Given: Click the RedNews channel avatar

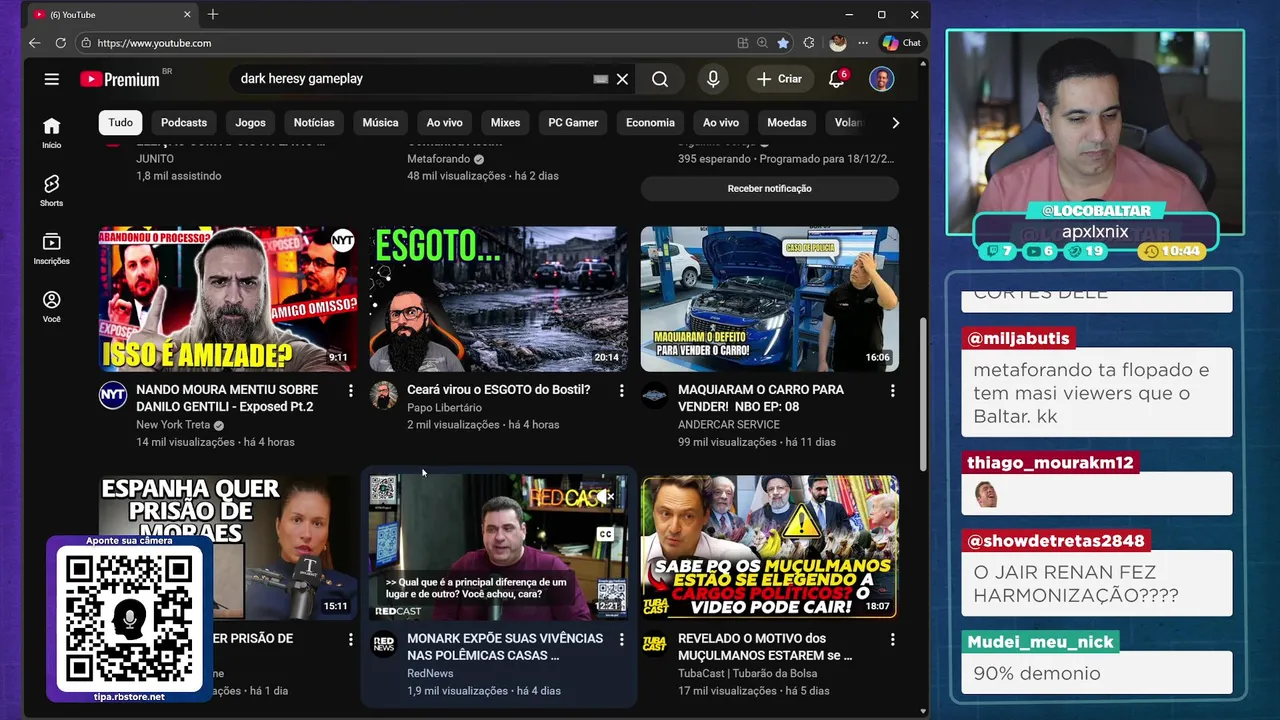Looking at the screenshot, I should pos(384,645).
